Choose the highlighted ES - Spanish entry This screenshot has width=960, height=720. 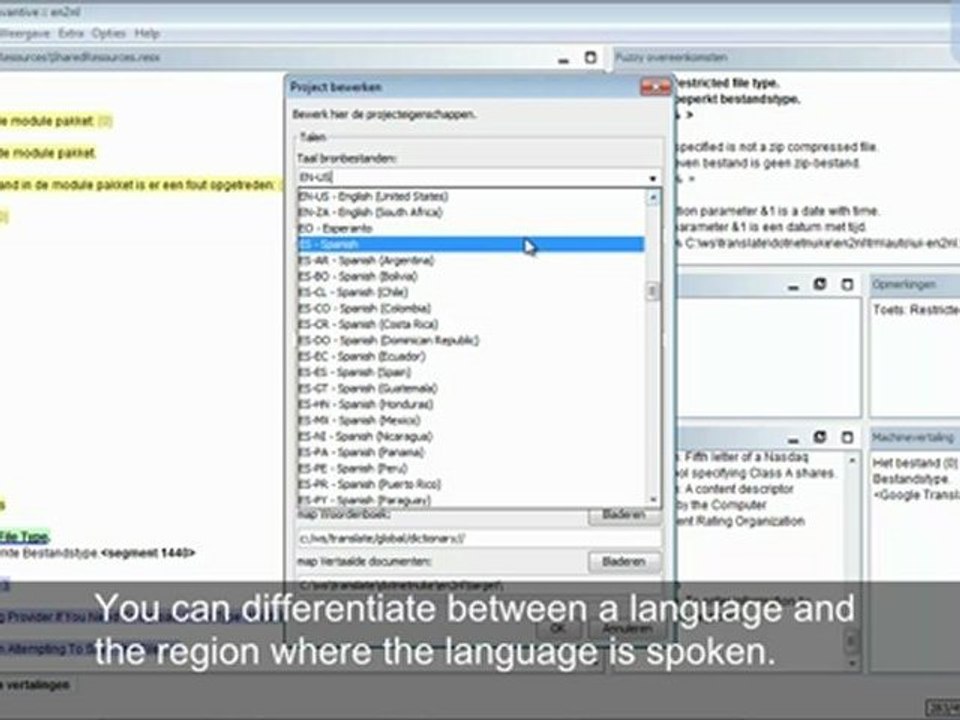tap(470, 244)
